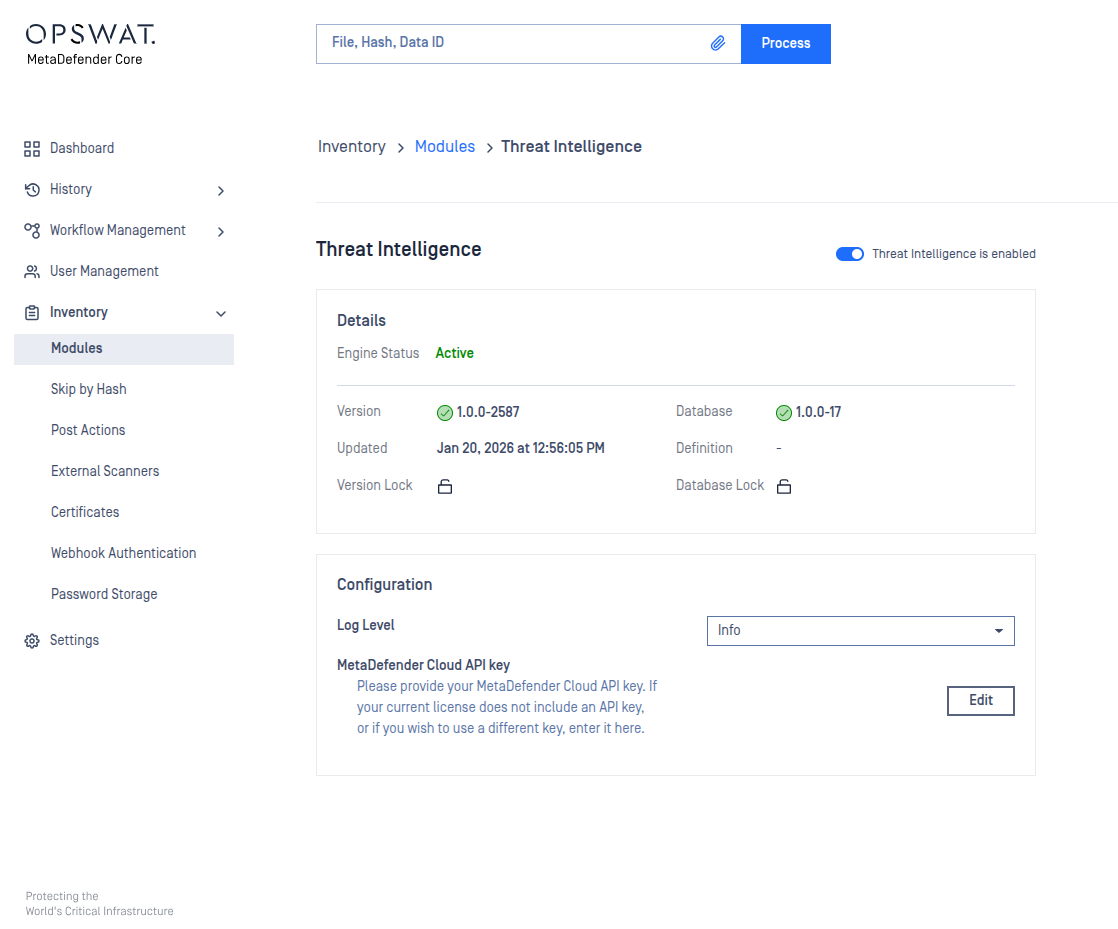Go to Modules breadcrumb link
This screenshot has width=1118, height=929.
445,147
